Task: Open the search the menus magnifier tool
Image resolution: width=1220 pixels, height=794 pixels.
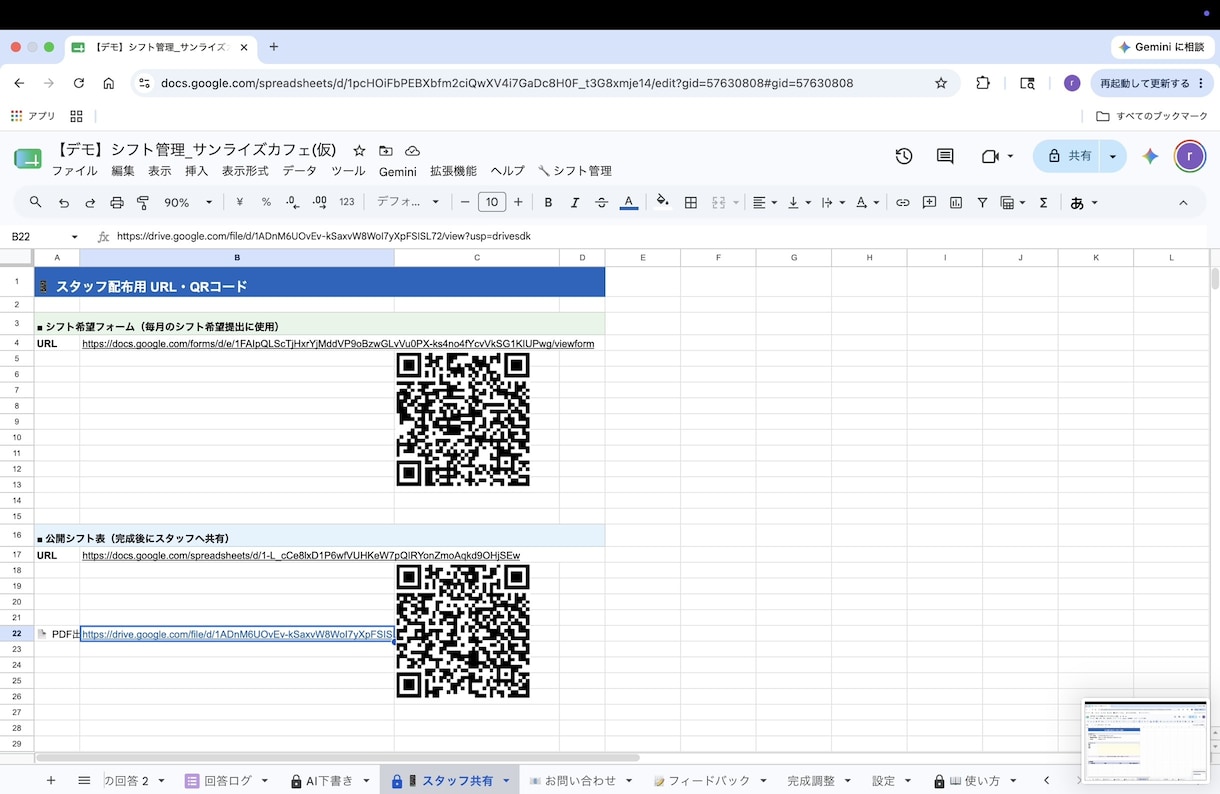Action: 36,202
